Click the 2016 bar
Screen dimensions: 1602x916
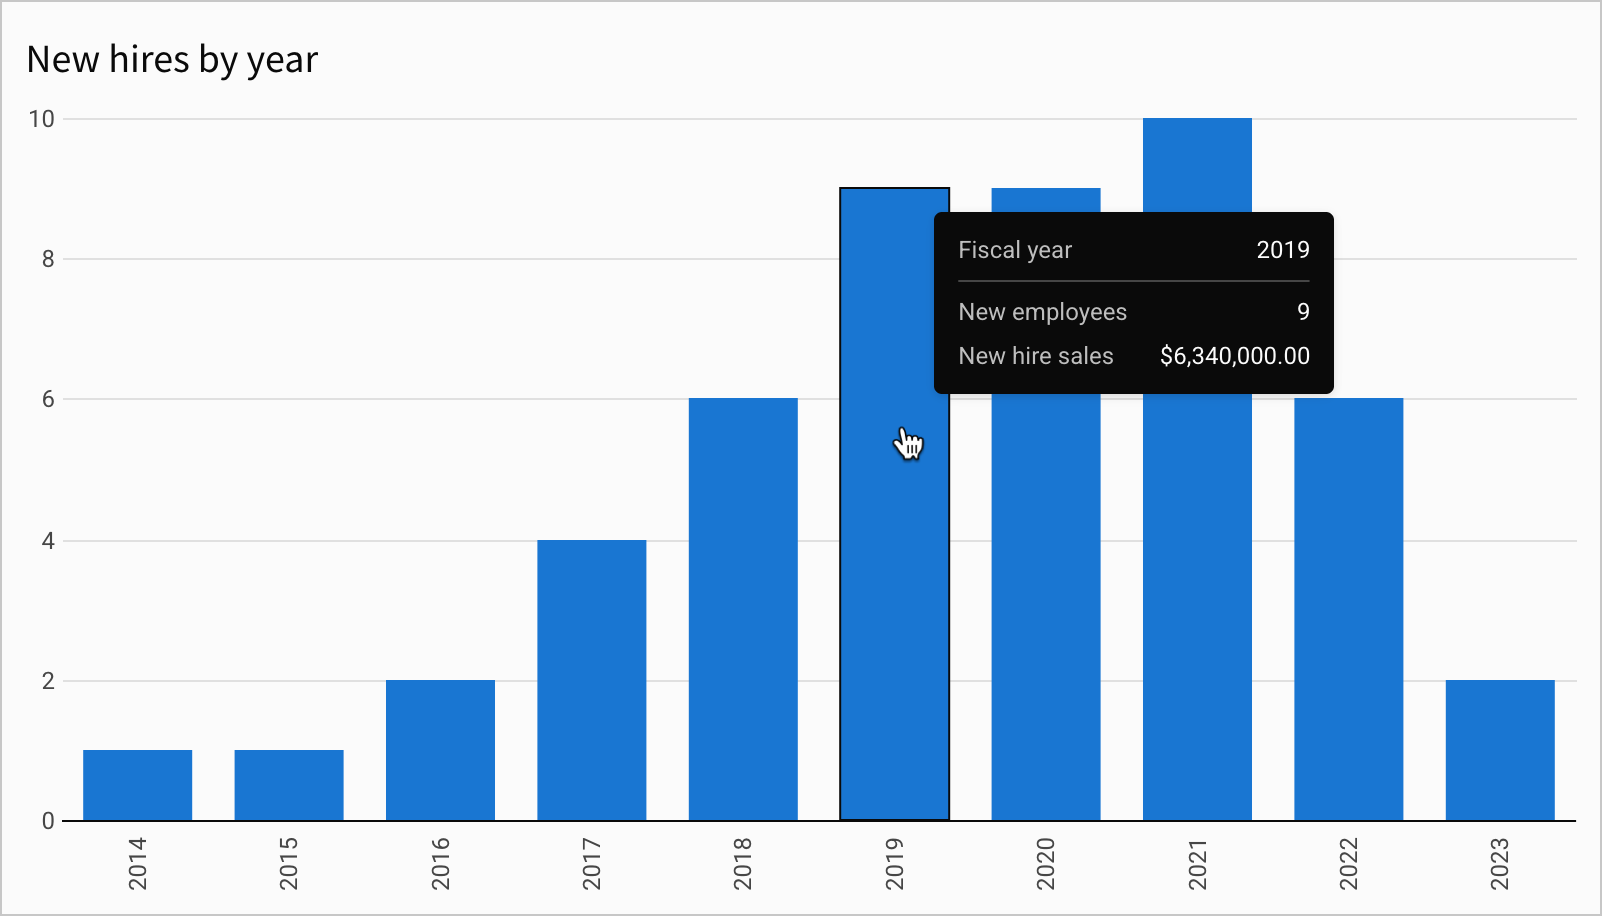point(440,750)
